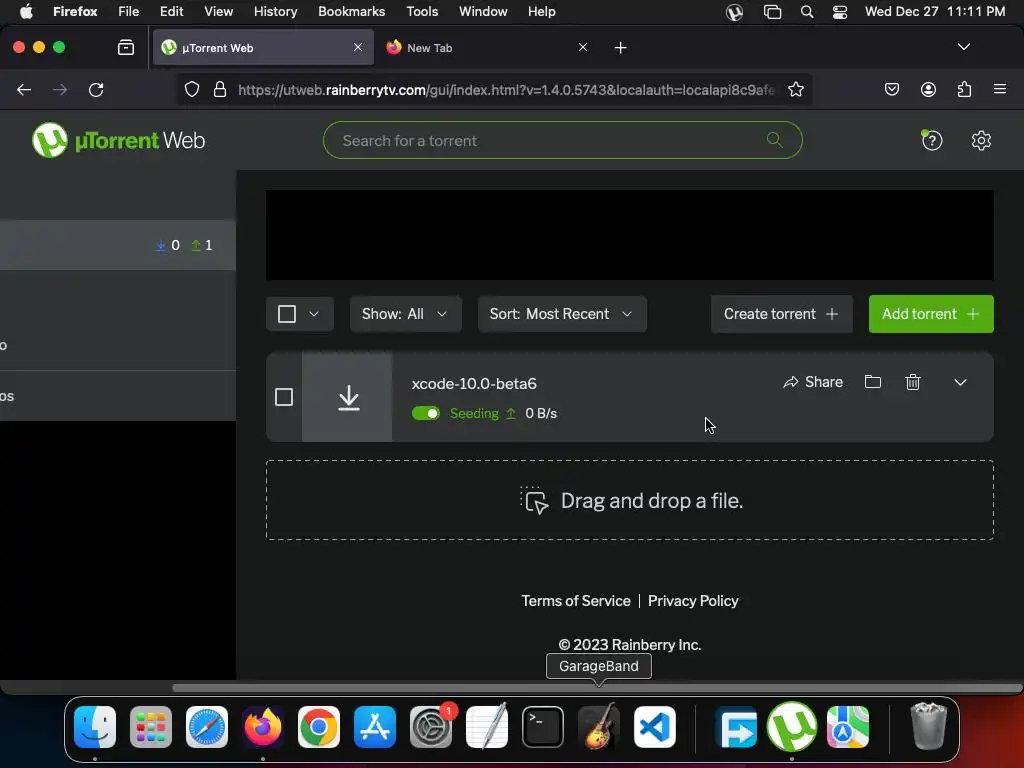Launch Safari from the Dock
The height and width of the screenshot is (768, 1024).
point(207,727)
